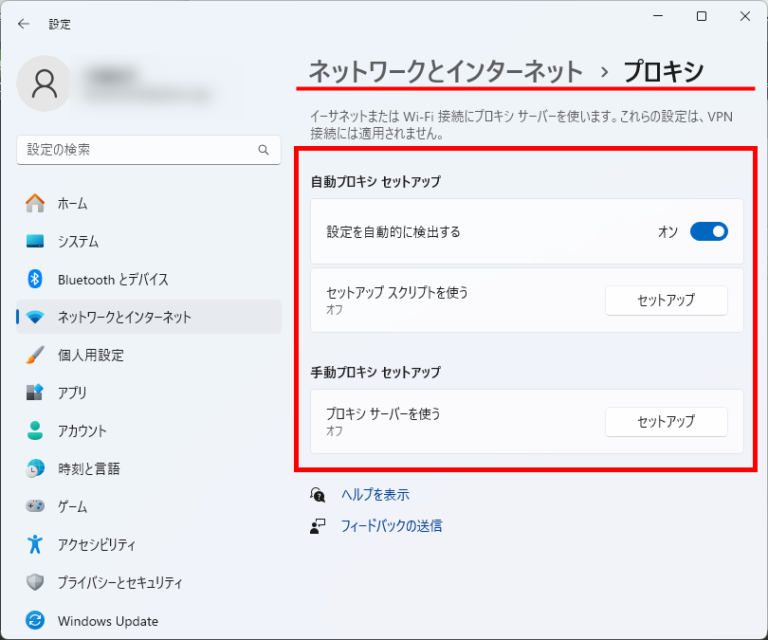Click the 個人用設定 paintbrush icon
Viewport: 768px width, 640px height.
pyautogui.click(x=35, y=355)
